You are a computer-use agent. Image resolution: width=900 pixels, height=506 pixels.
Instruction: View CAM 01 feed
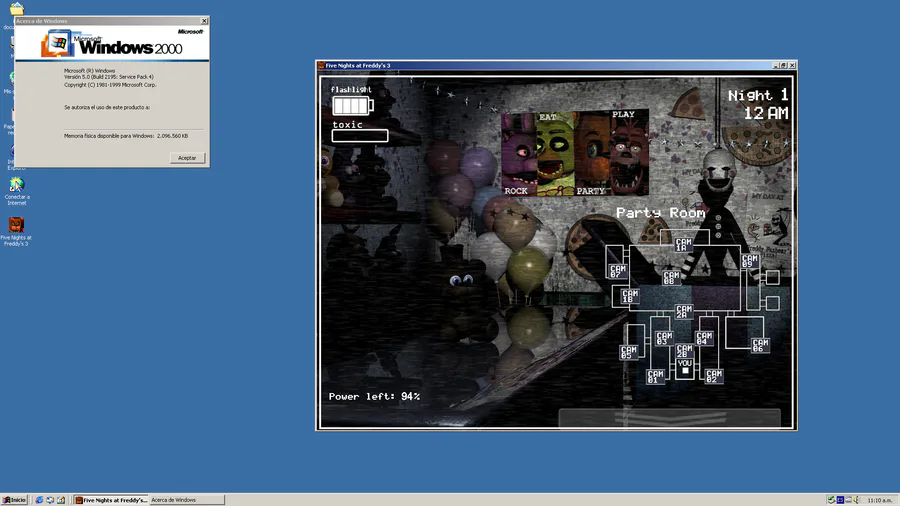click(655, 377)
